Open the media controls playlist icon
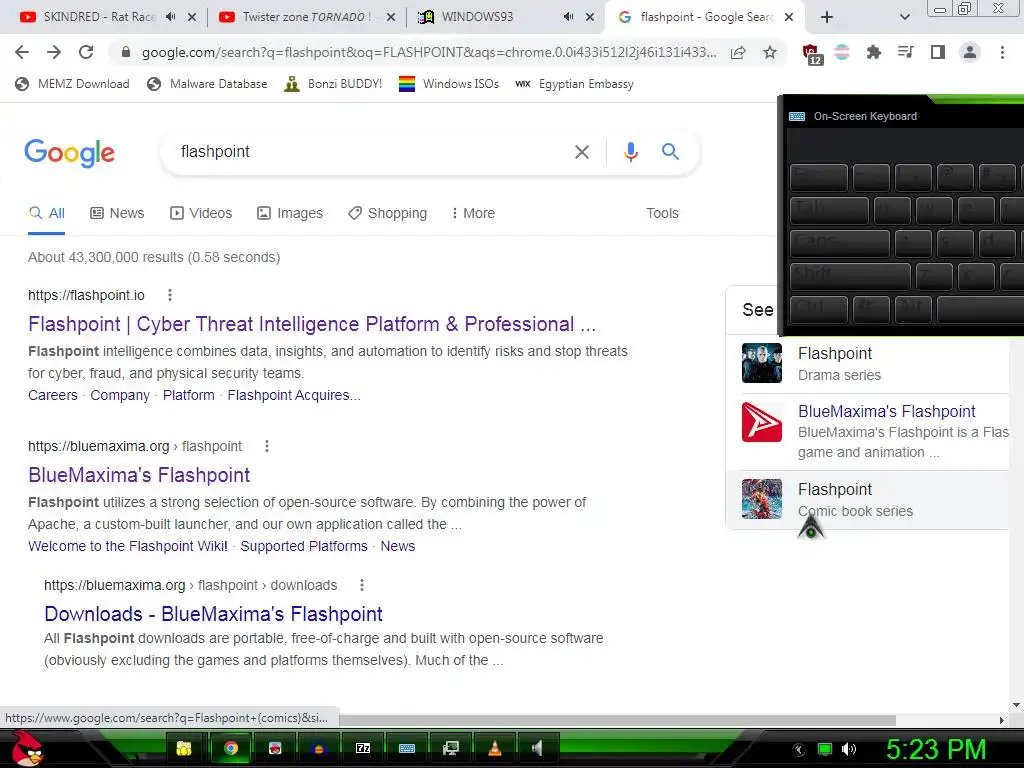Screen dimensions: 1024x768 coord(906,52)
